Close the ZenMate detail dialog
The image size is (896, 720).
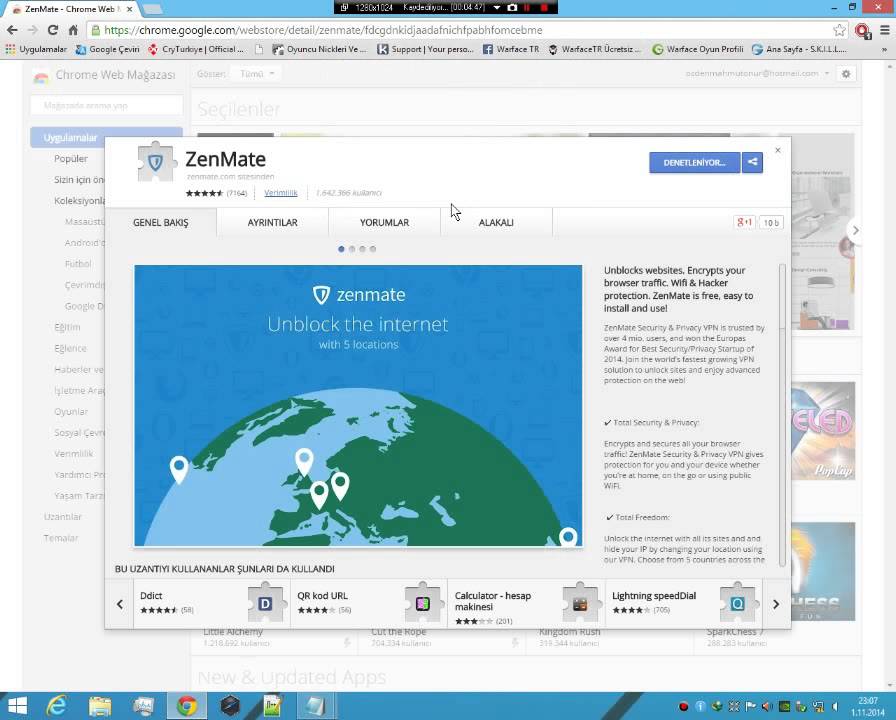pos(778,150)
